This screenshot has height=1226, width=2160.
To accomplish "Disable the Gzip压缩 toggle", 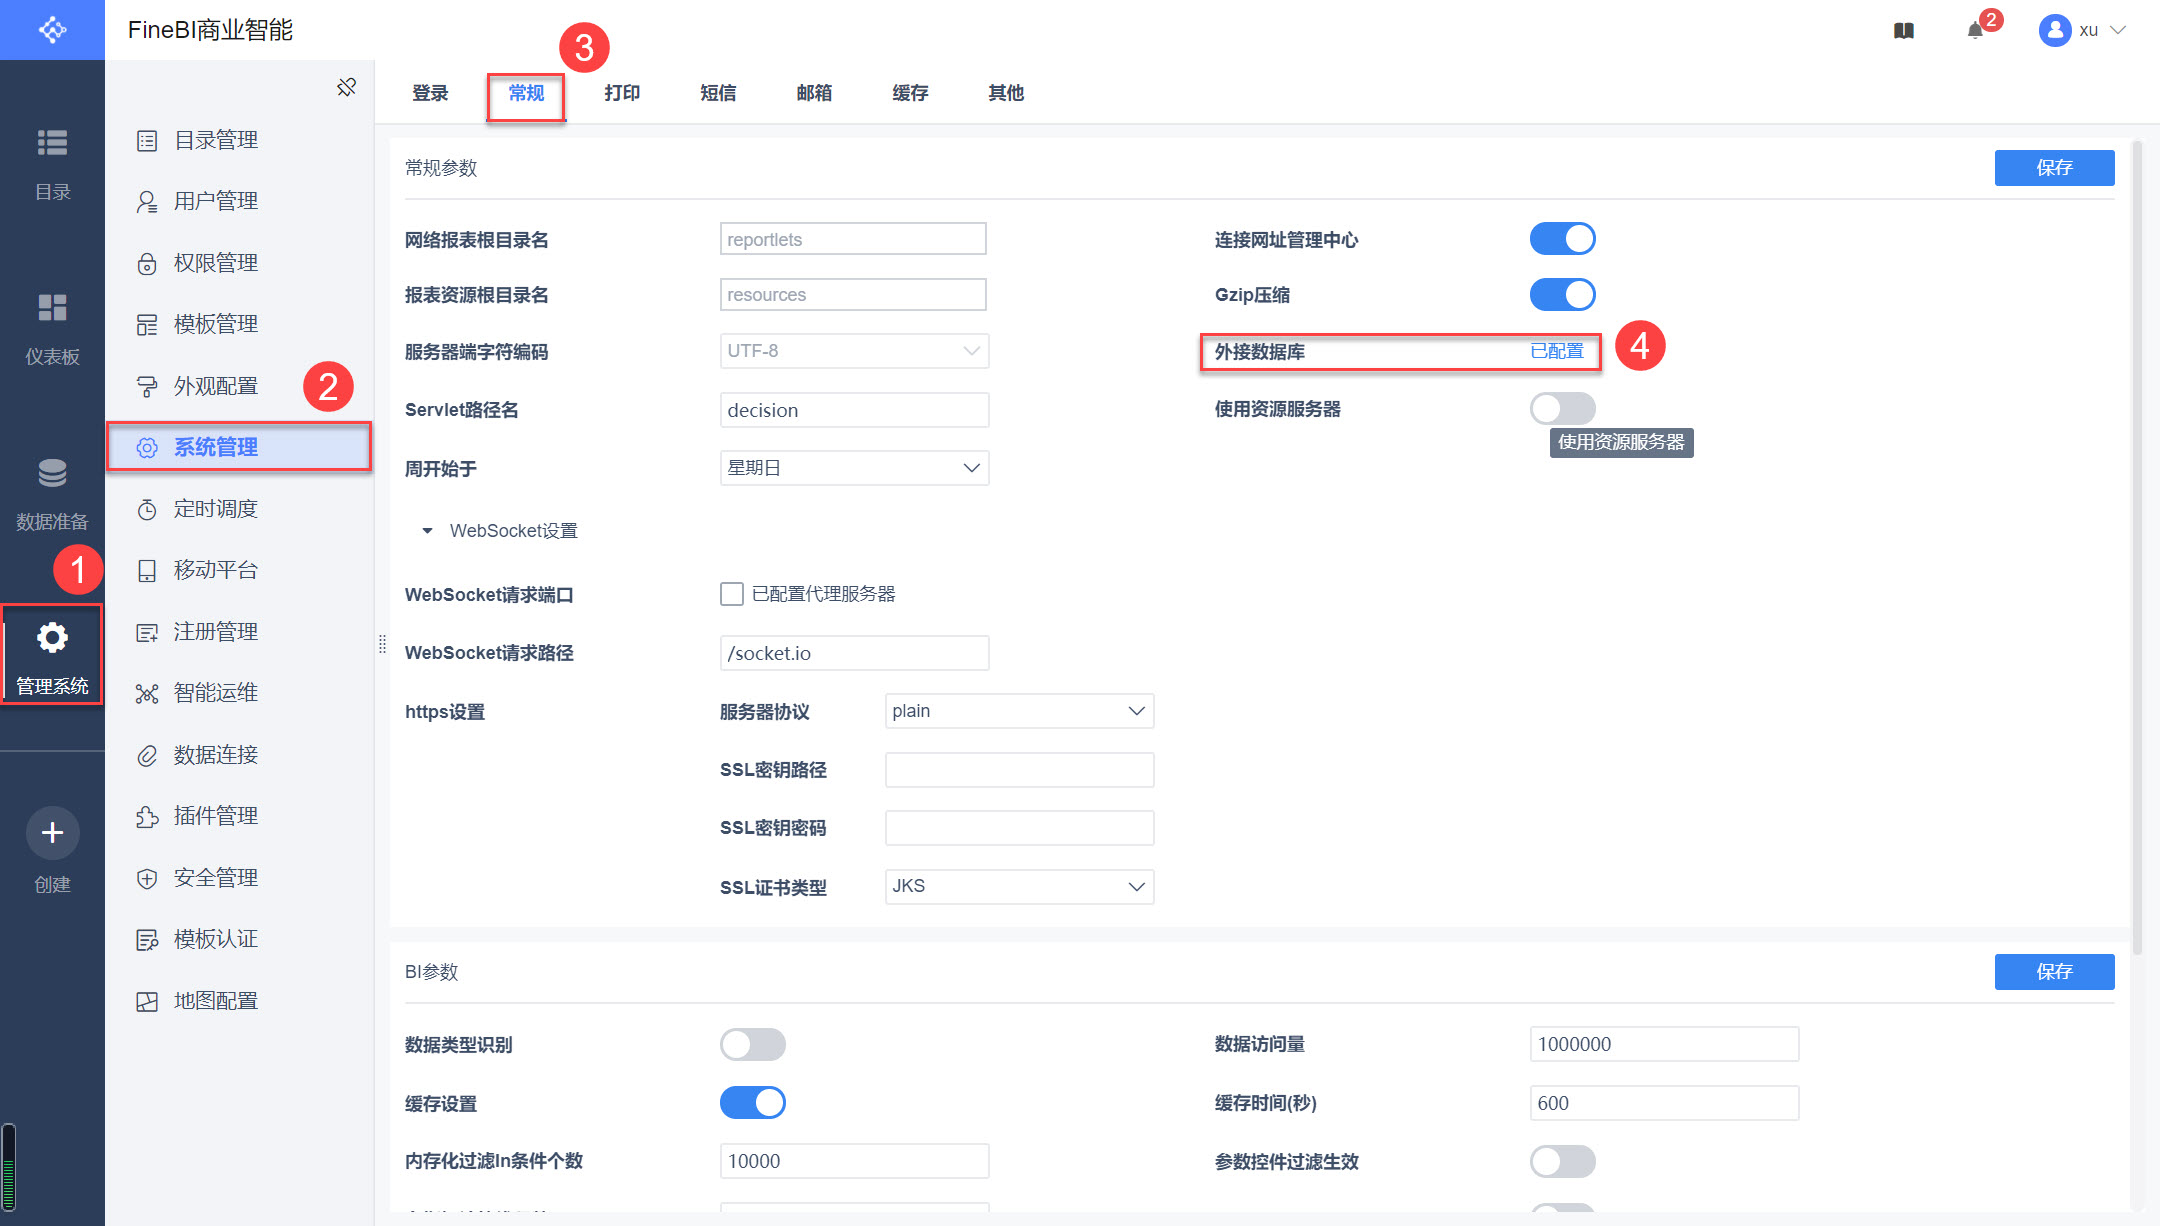I will click(1562, 295).
